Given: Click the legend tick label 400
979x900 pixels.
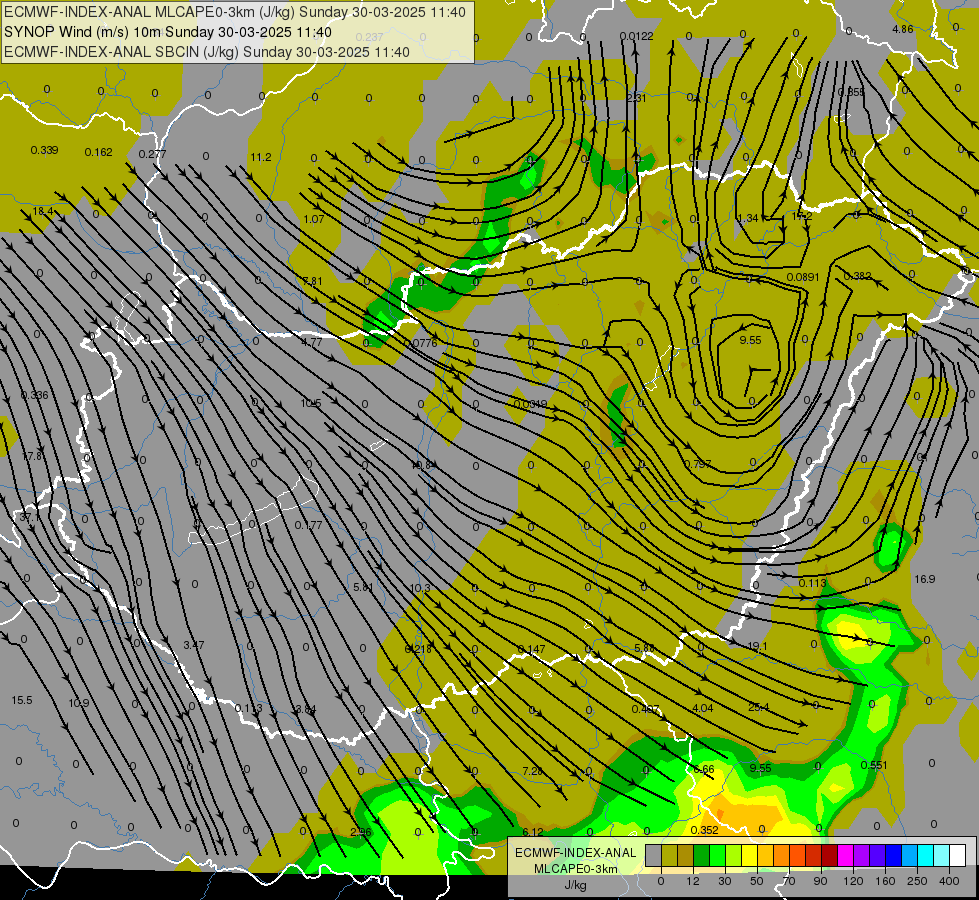Looking at the screenshot, I should pyautogui.click(x=949, y=881).
